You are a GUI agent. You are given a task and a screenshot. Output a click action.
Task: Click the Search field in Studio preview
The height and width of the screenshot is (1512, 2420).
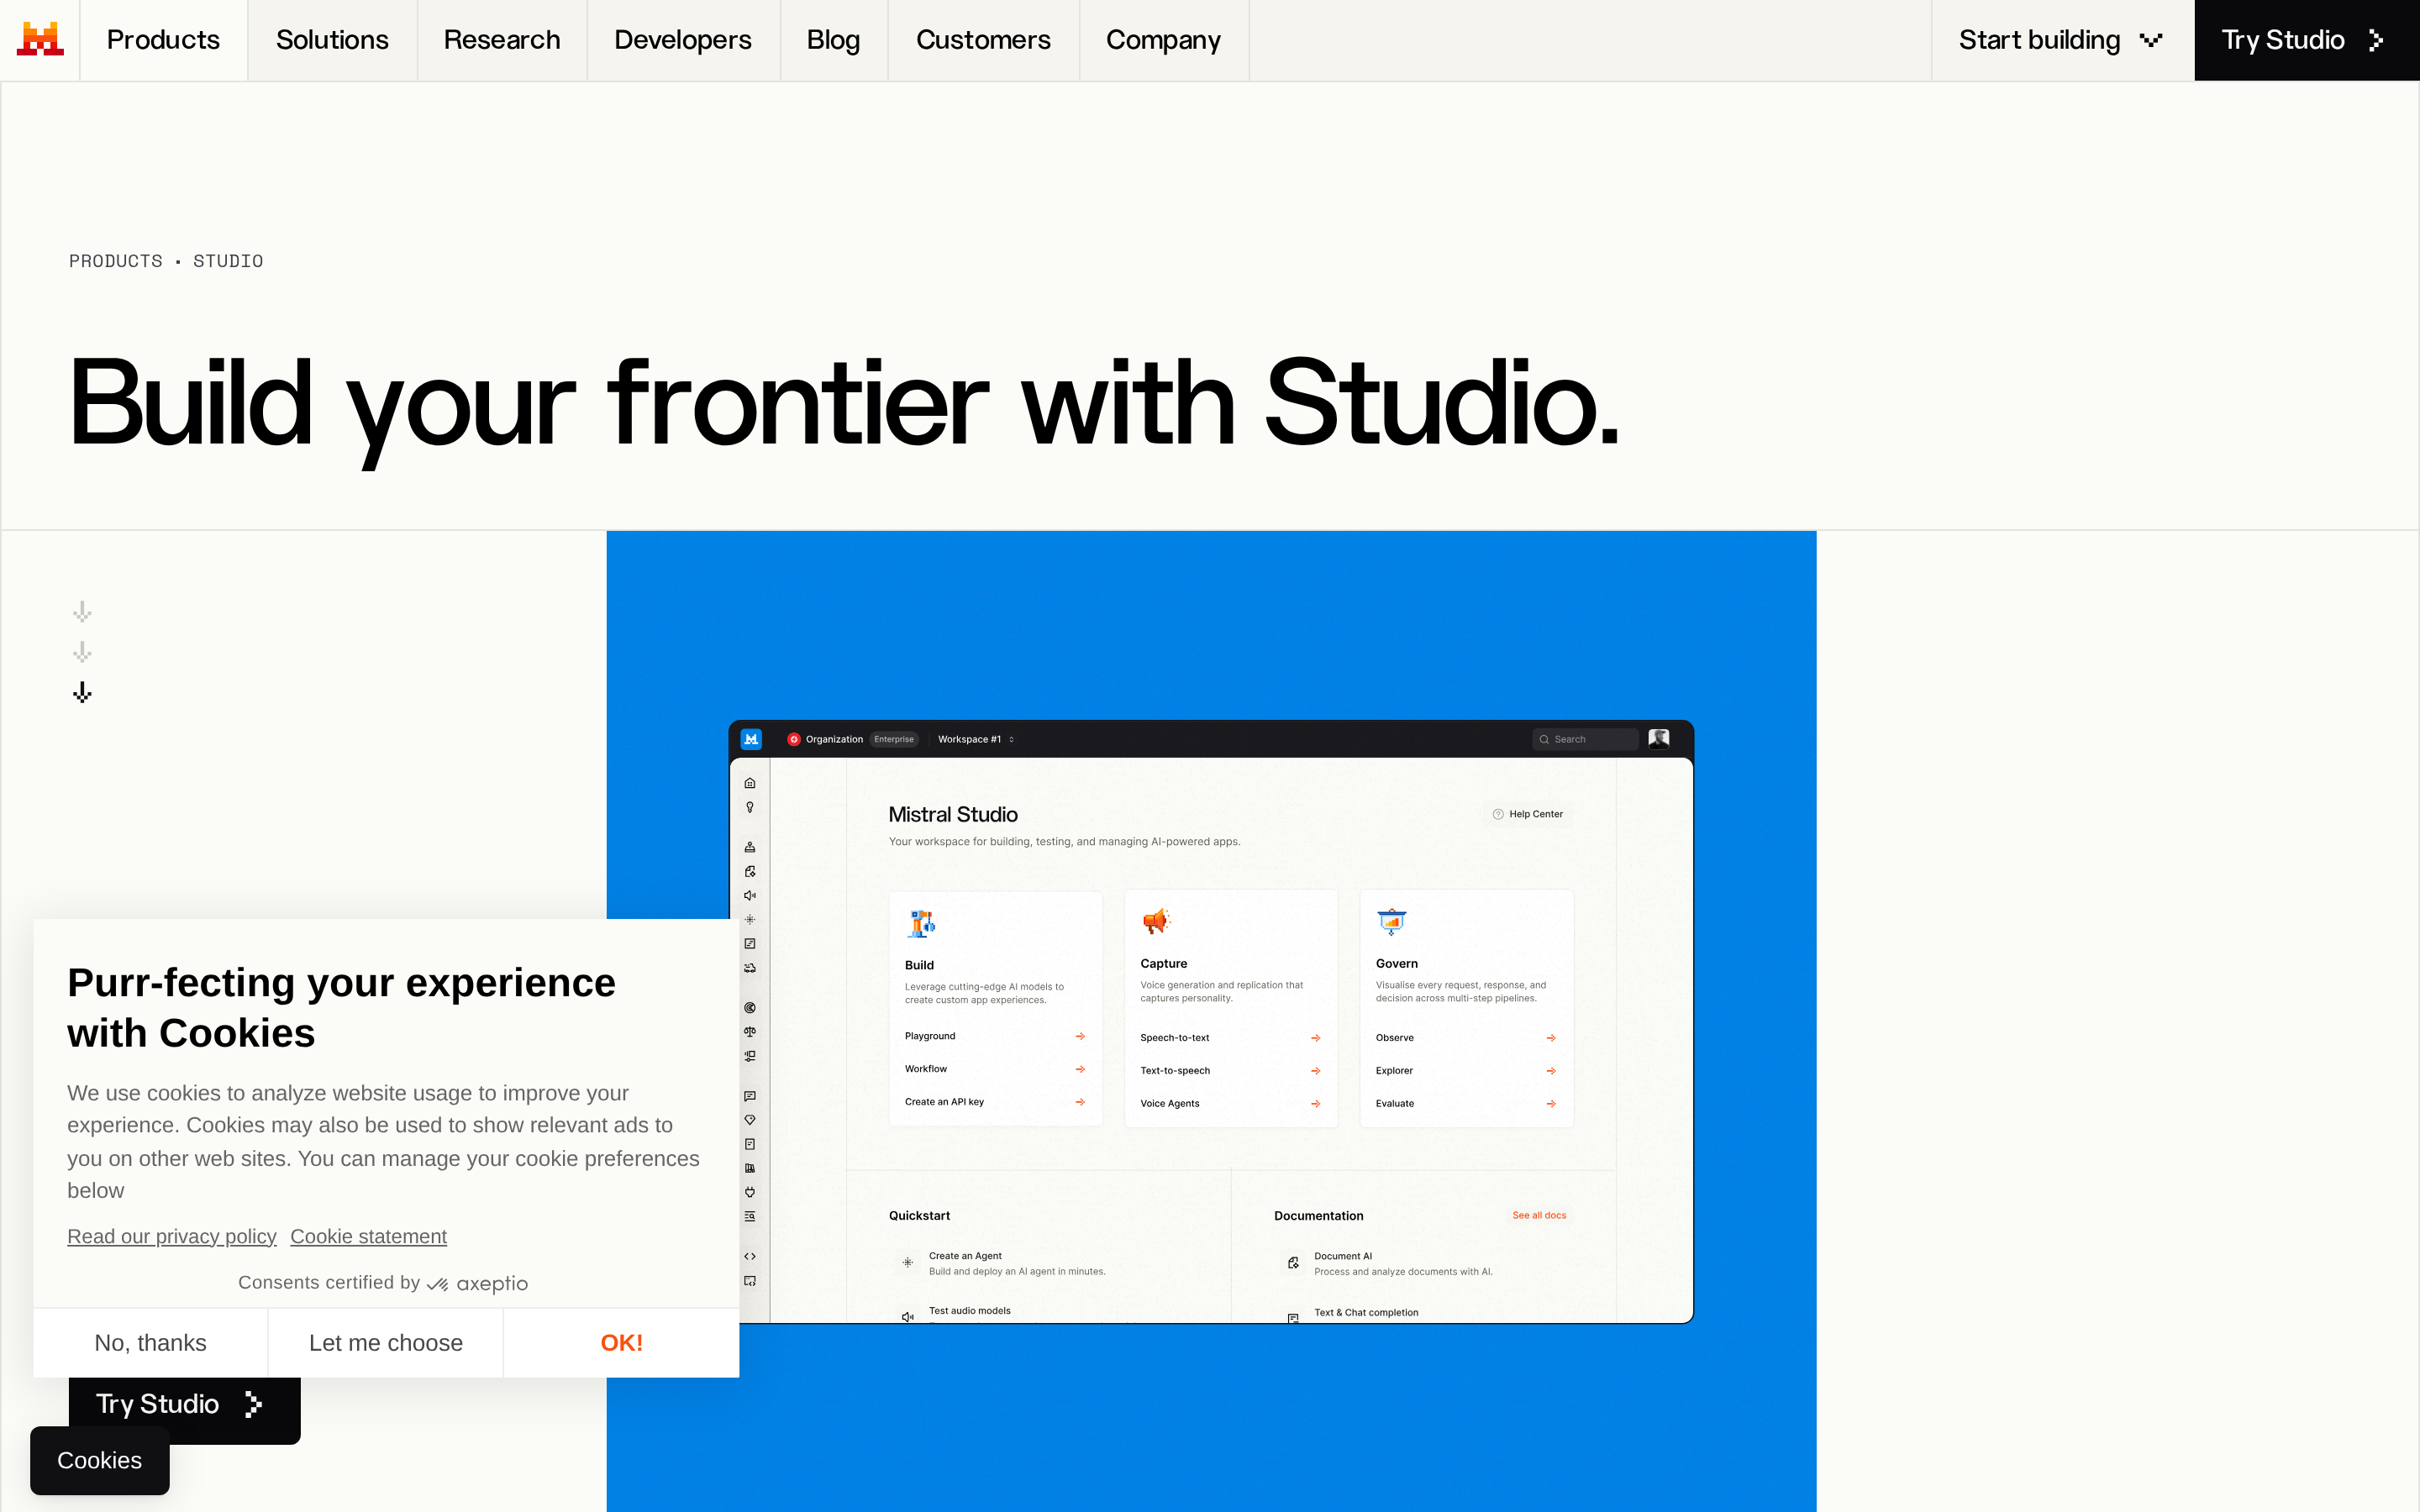1585,739
